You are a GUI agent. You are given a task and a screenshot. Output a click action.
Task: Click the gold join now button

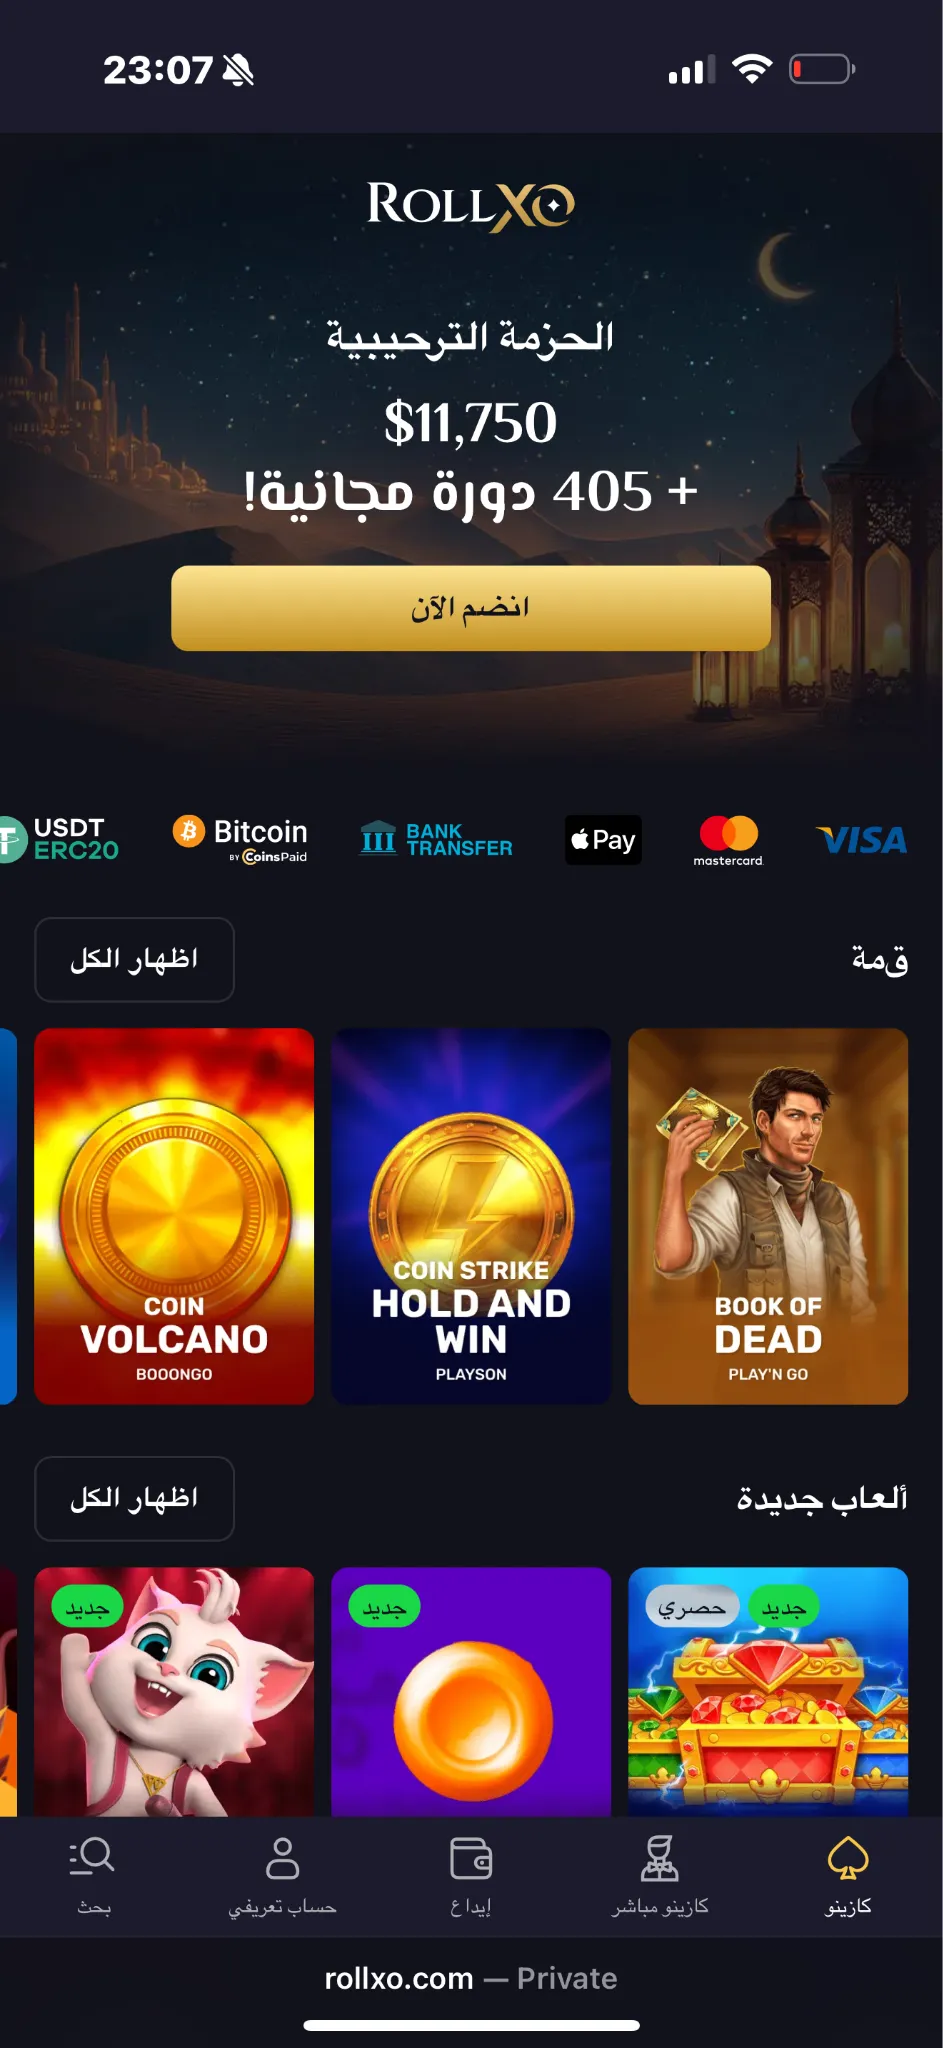pyautogui.click(x=471, y=608)
